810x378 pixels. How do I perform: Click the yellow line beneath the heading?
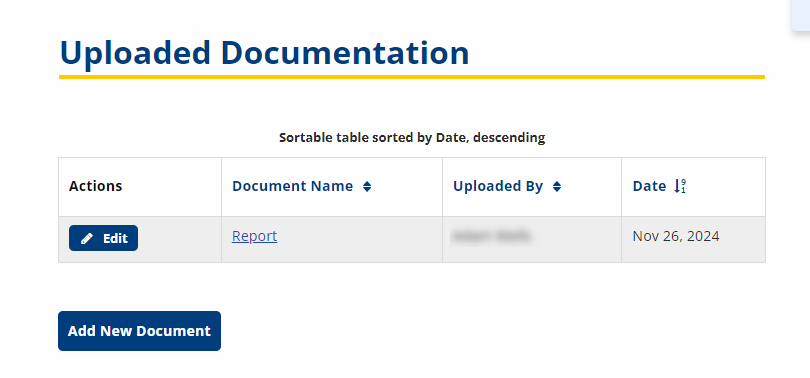click(412, 77)
